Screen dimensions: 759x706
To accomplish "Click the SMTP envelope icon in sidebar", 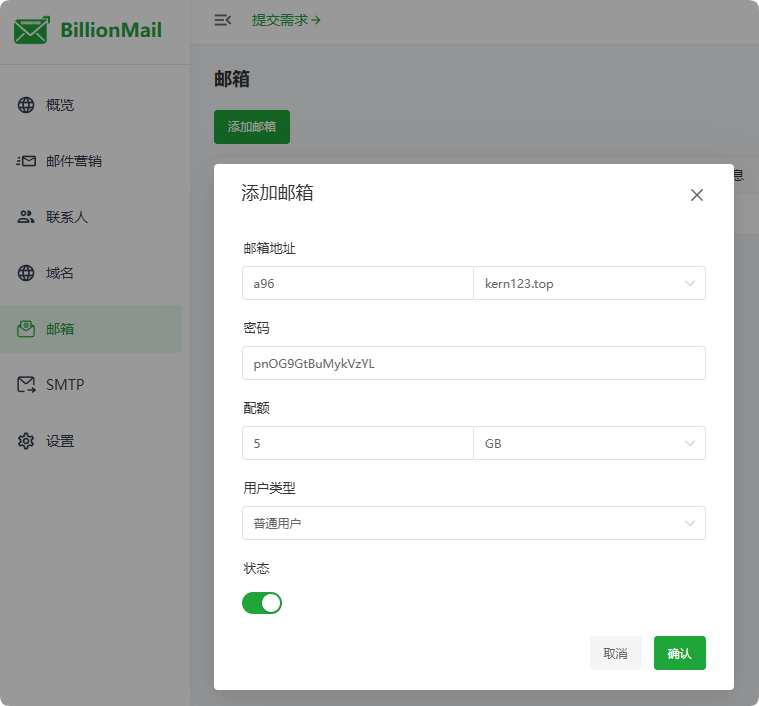I will 26,385.
